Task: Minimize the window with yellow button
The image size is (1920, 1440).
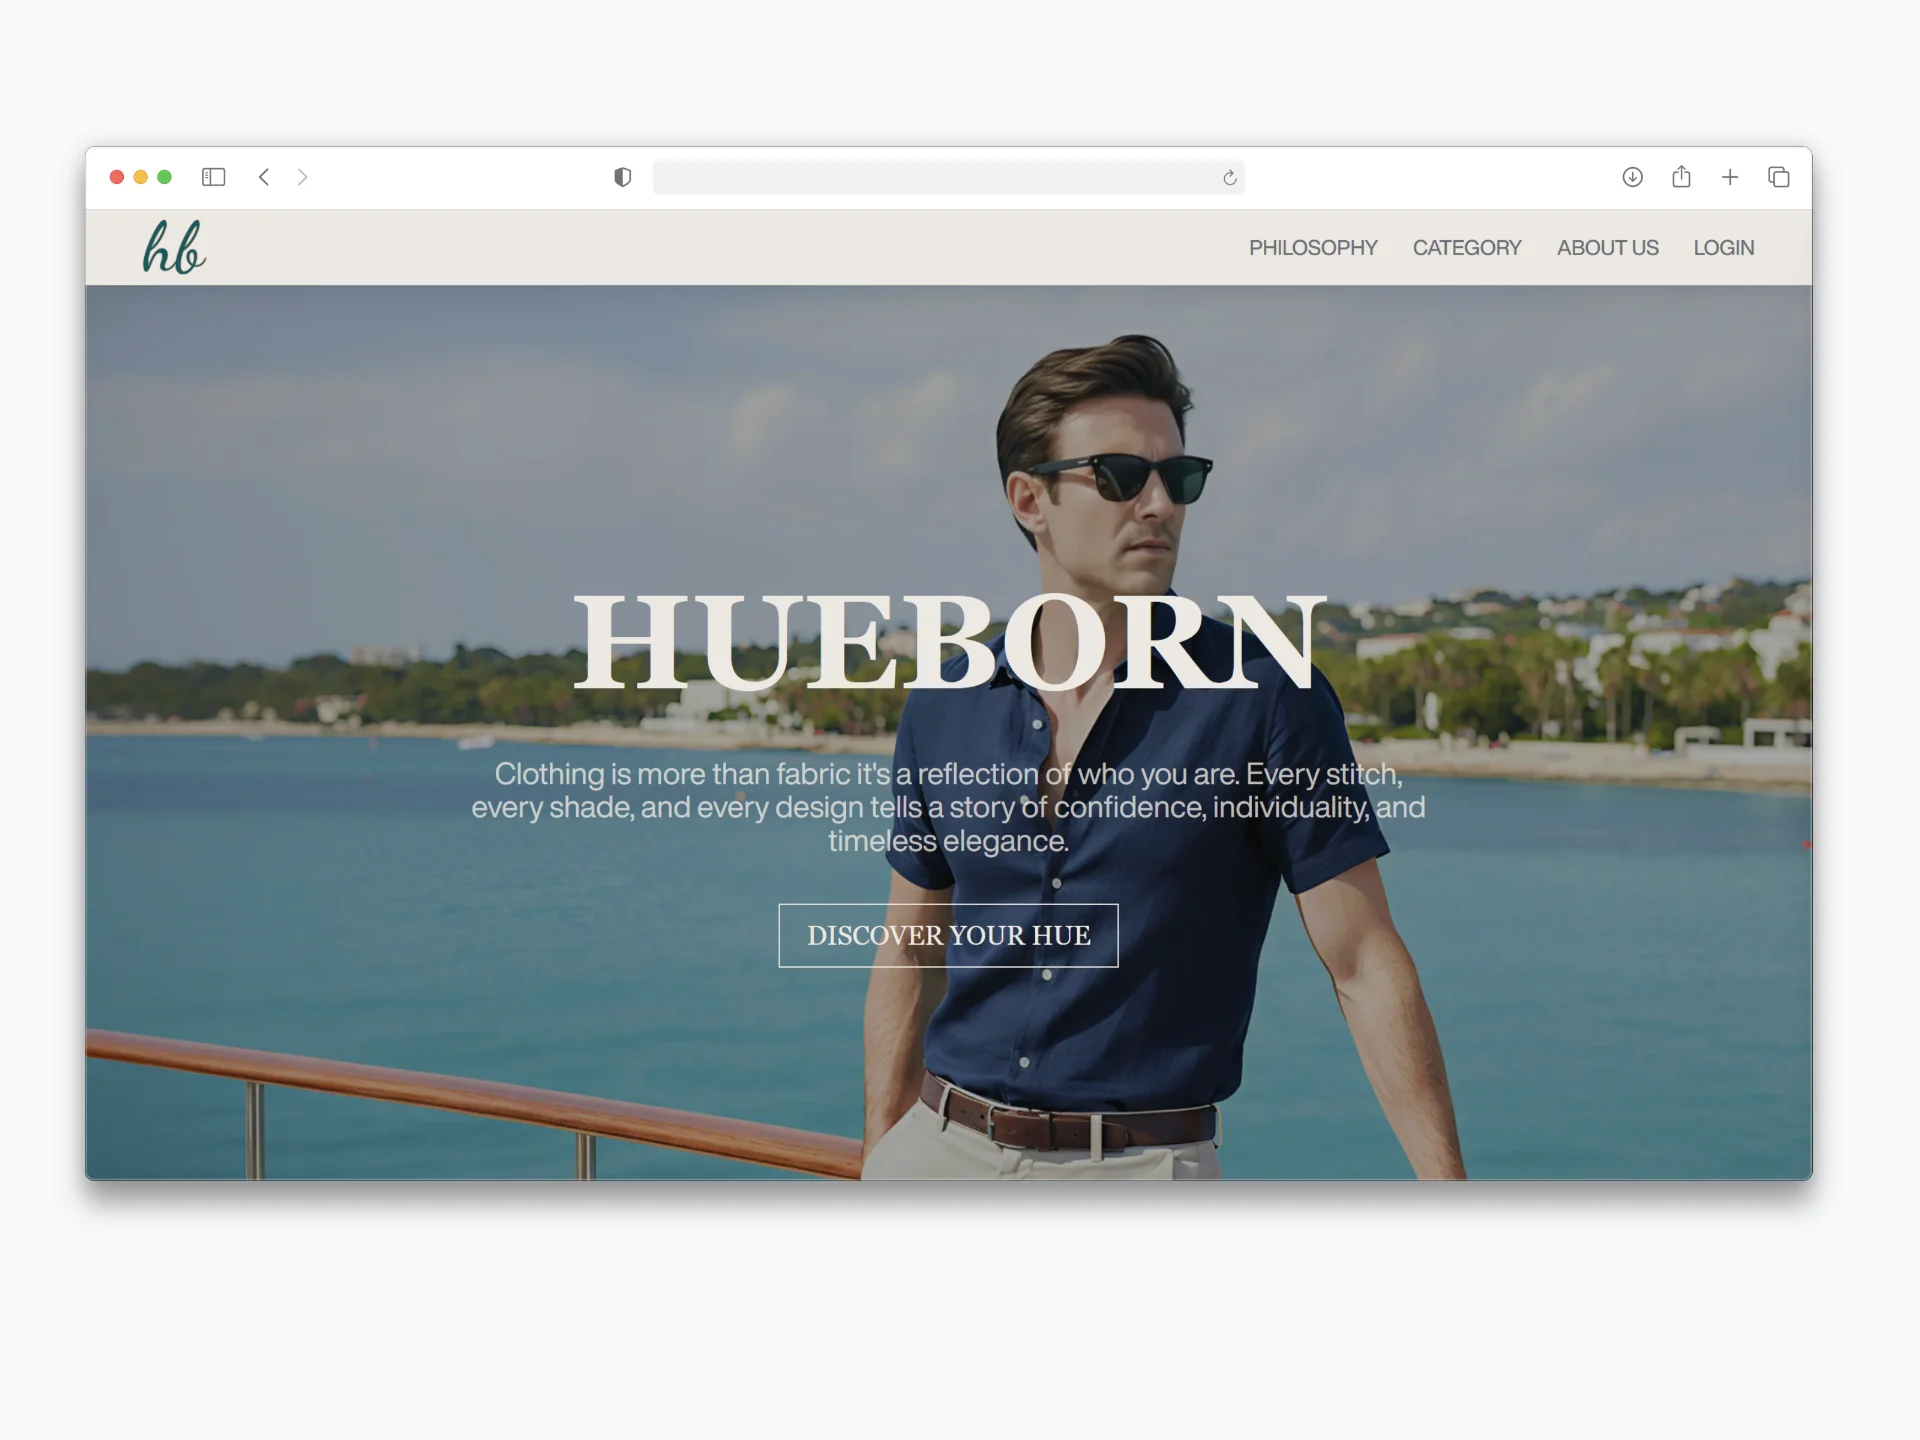Action: 141,177
